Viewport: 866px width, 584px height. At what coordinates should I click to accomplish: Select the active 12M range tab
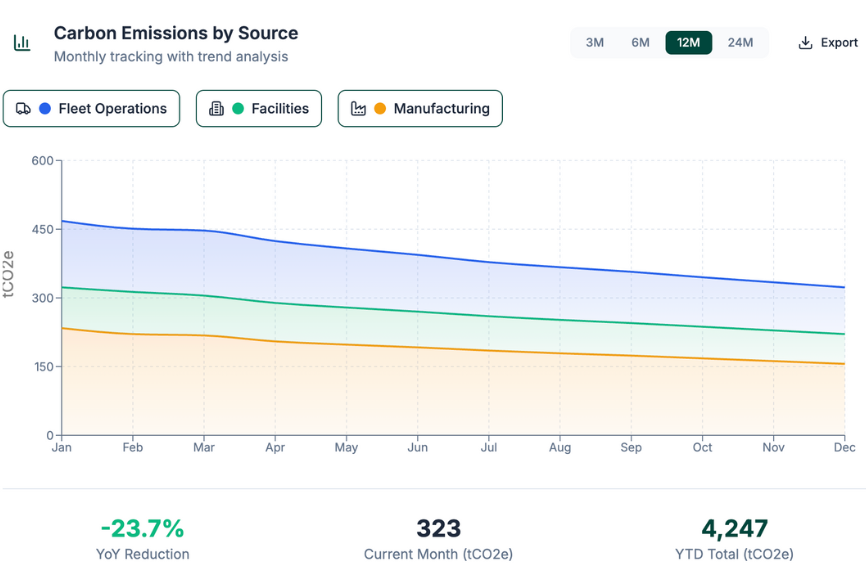tap(688, 42)
